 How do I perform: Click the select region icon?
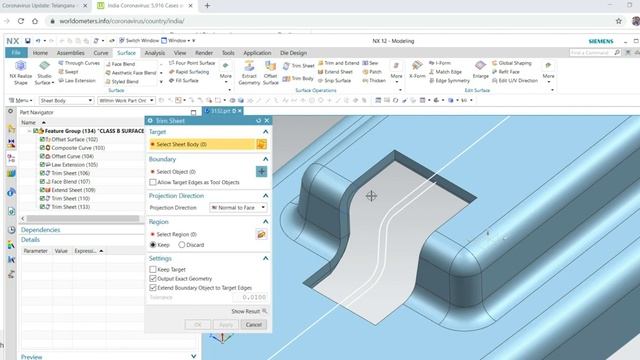261,234
